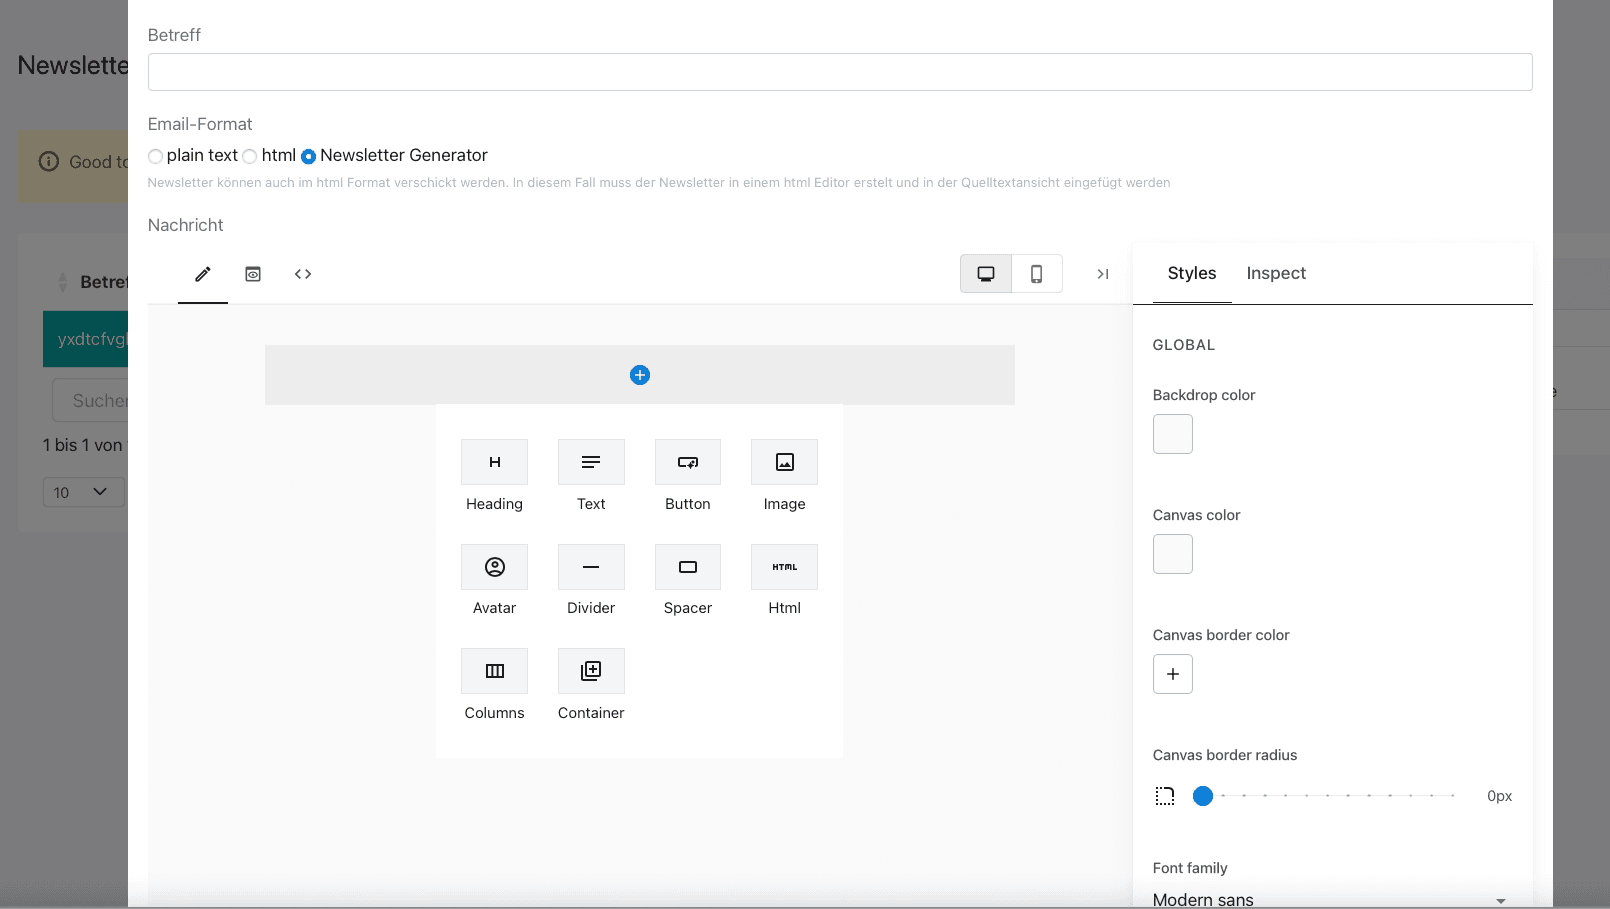Viewport: 1610px width, 909px height.
Task: Switch to desktop preview
Action: pyautogui.click(x=986, y=274)
